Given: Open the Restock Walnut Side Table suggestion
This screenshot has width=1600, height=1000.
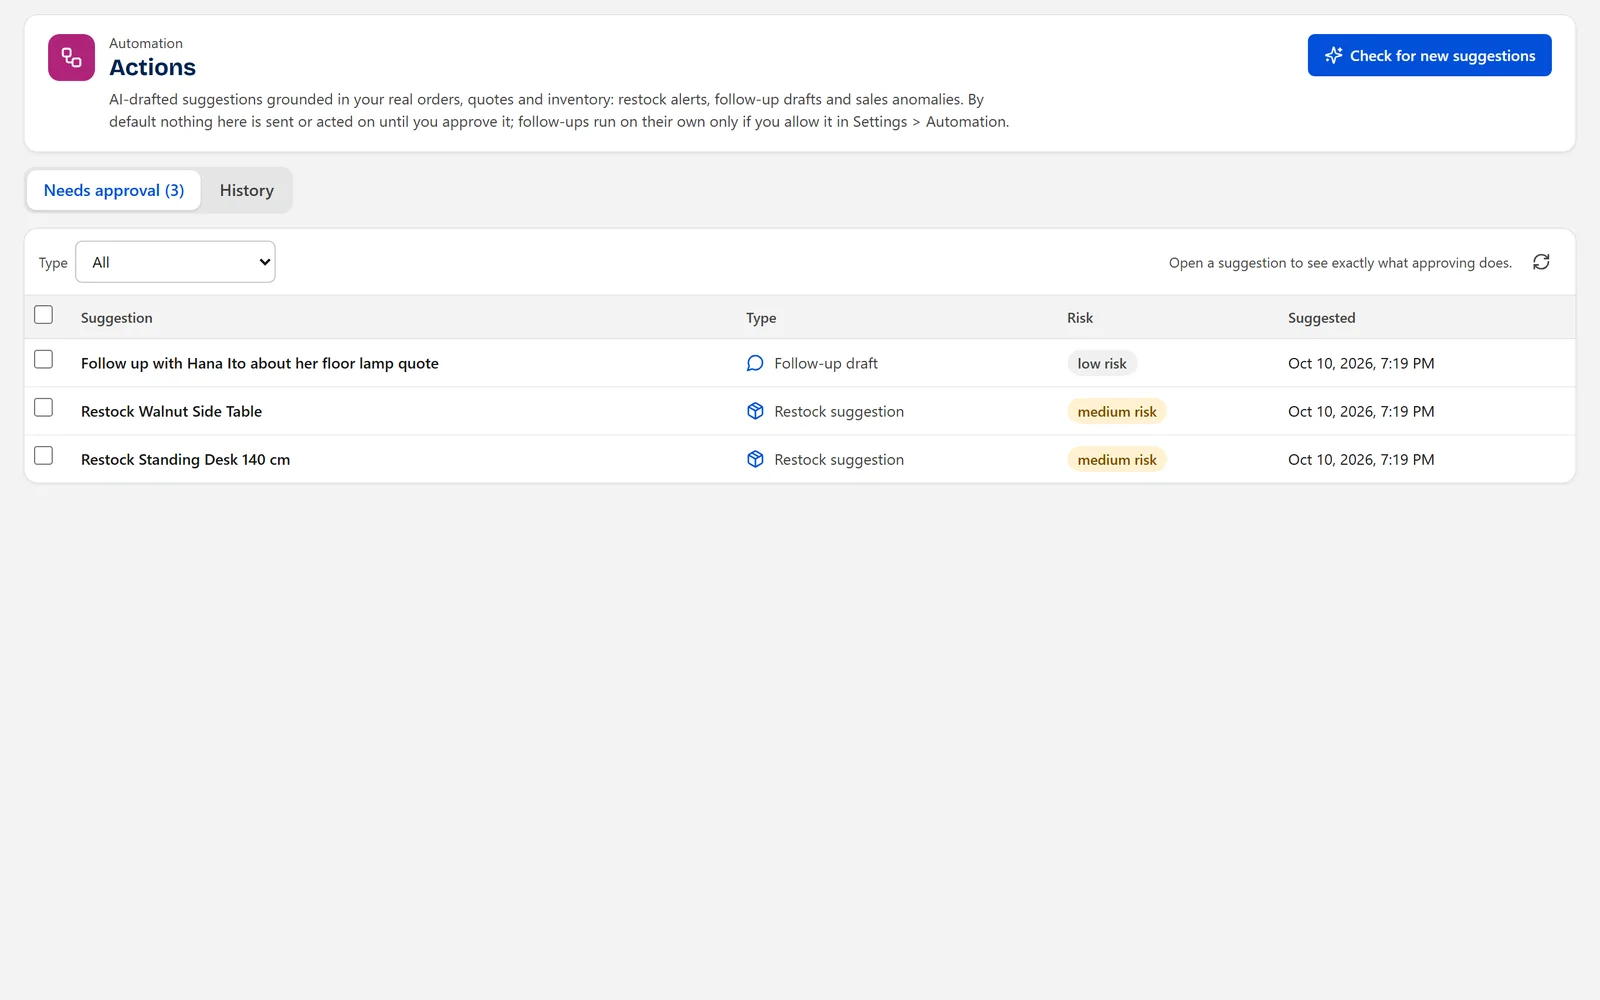Looking at the screenshot, I should (x=171, y=411).
